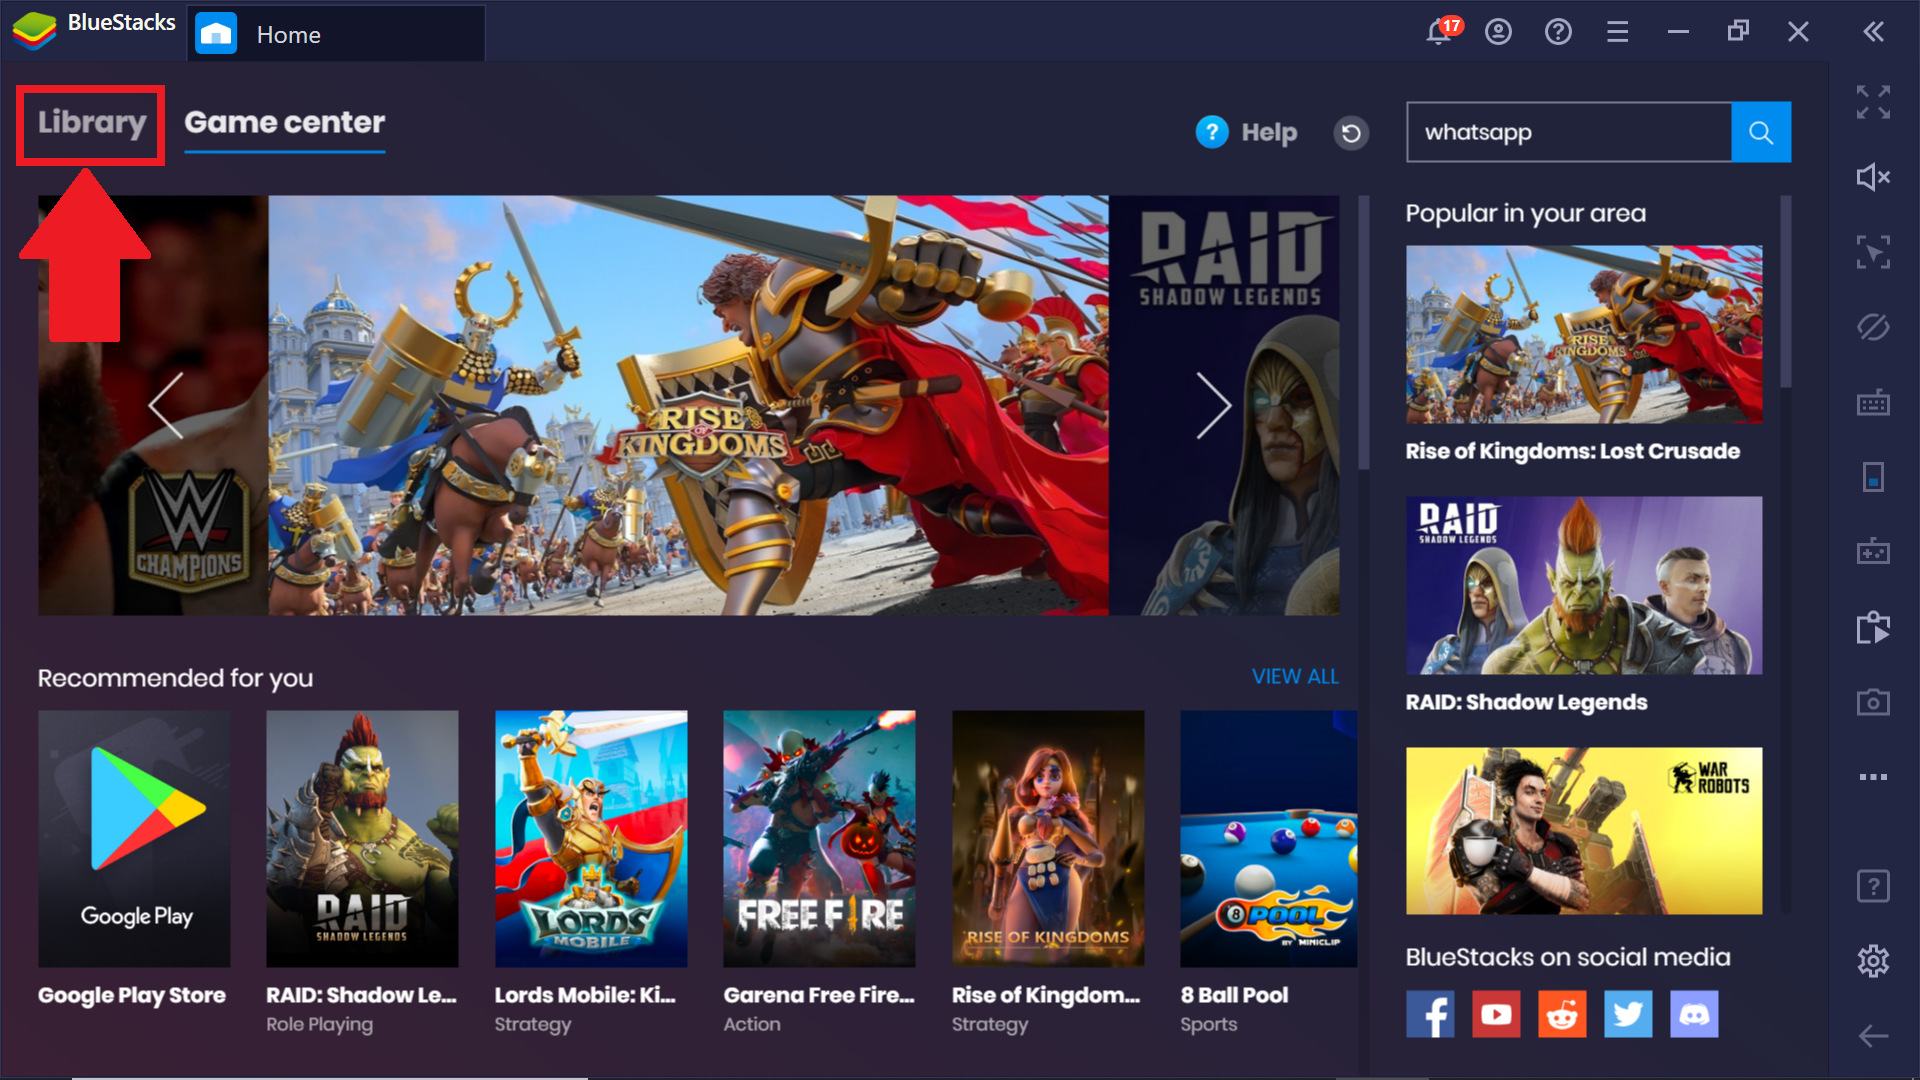This screenshot has height=1080, width=1920.
Task: Open the keyboard controls icon
Action: coord(1873,402)
